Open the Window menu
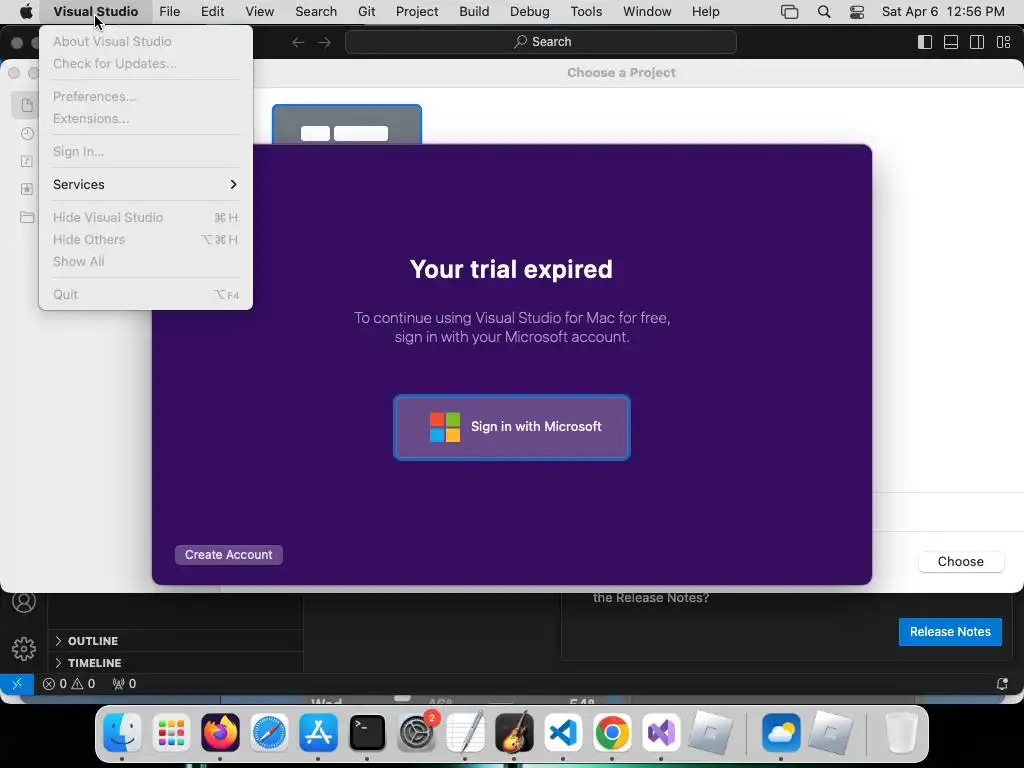Viewport: 1024px width, 768px height. 647,12
